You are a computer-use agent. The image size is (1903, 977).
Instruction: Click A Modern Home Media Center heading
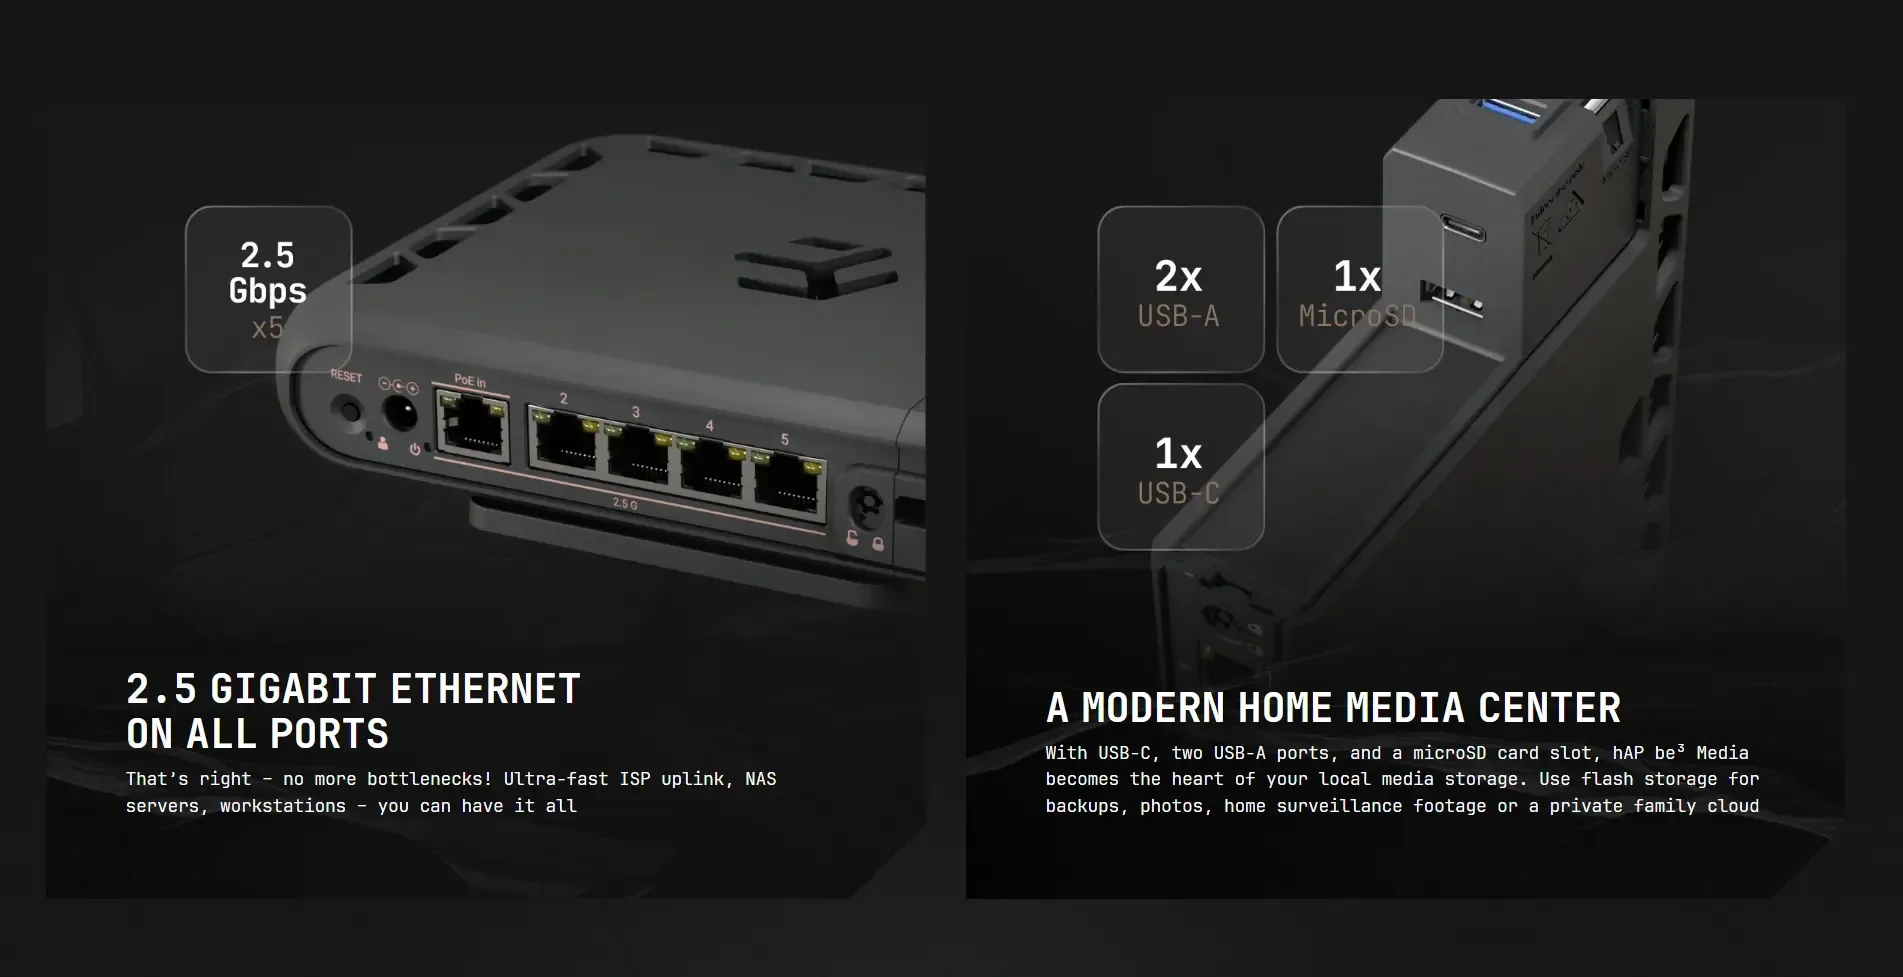point(1333,708)
